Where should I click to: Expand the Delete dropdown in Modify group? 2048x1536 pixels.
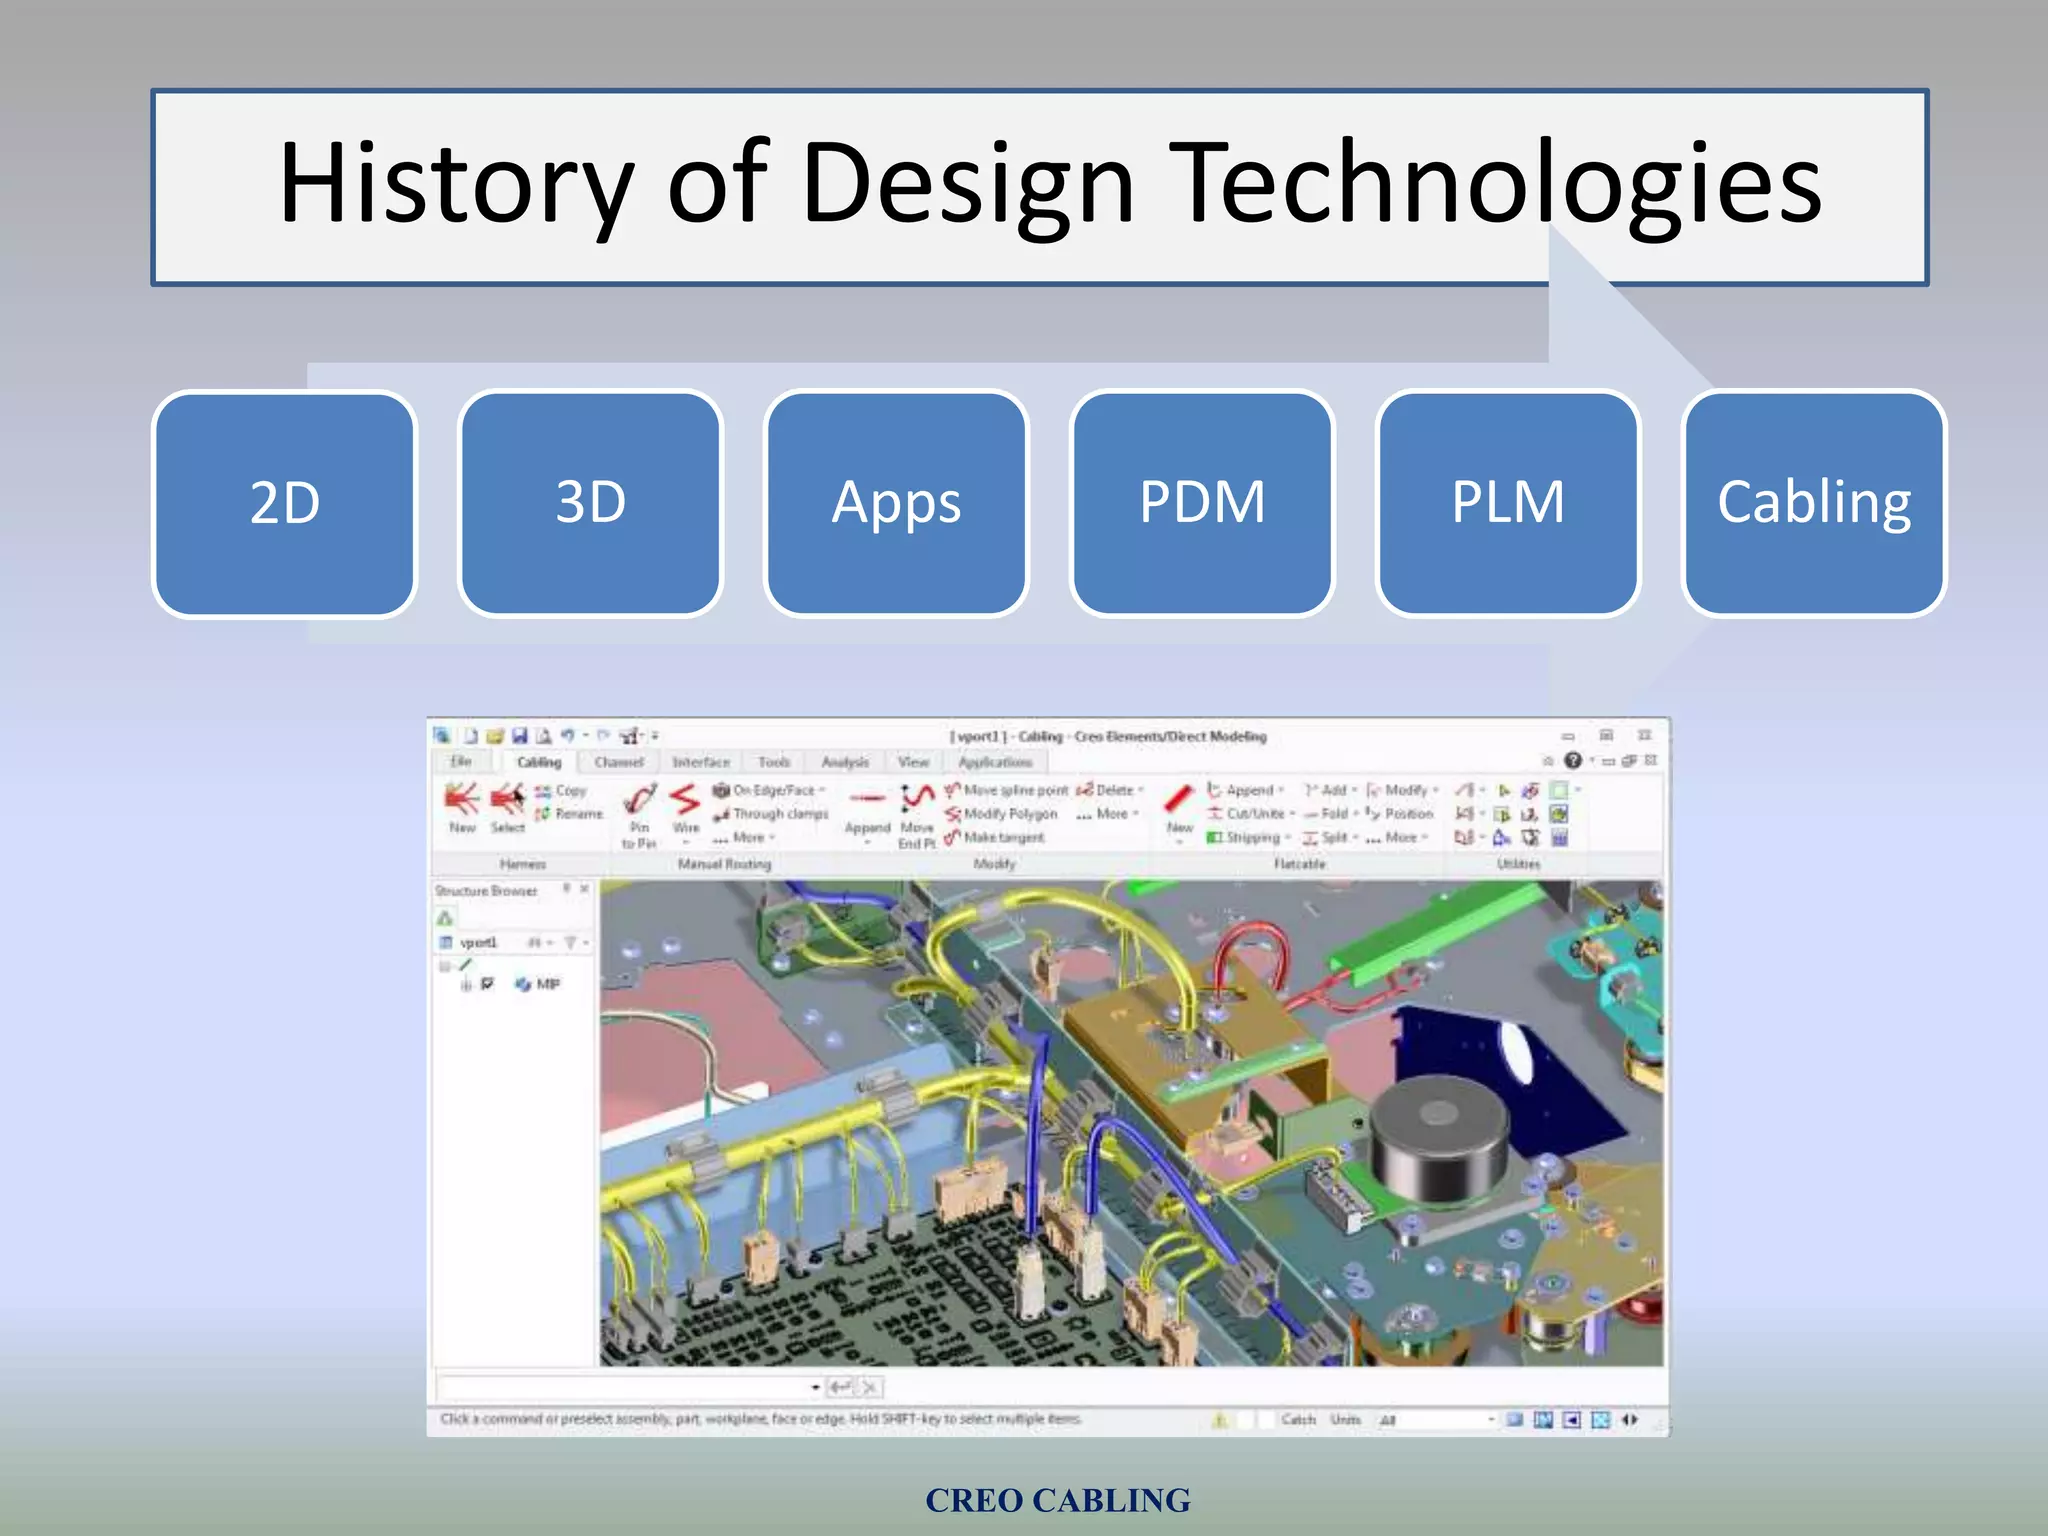coord(1141,791)
